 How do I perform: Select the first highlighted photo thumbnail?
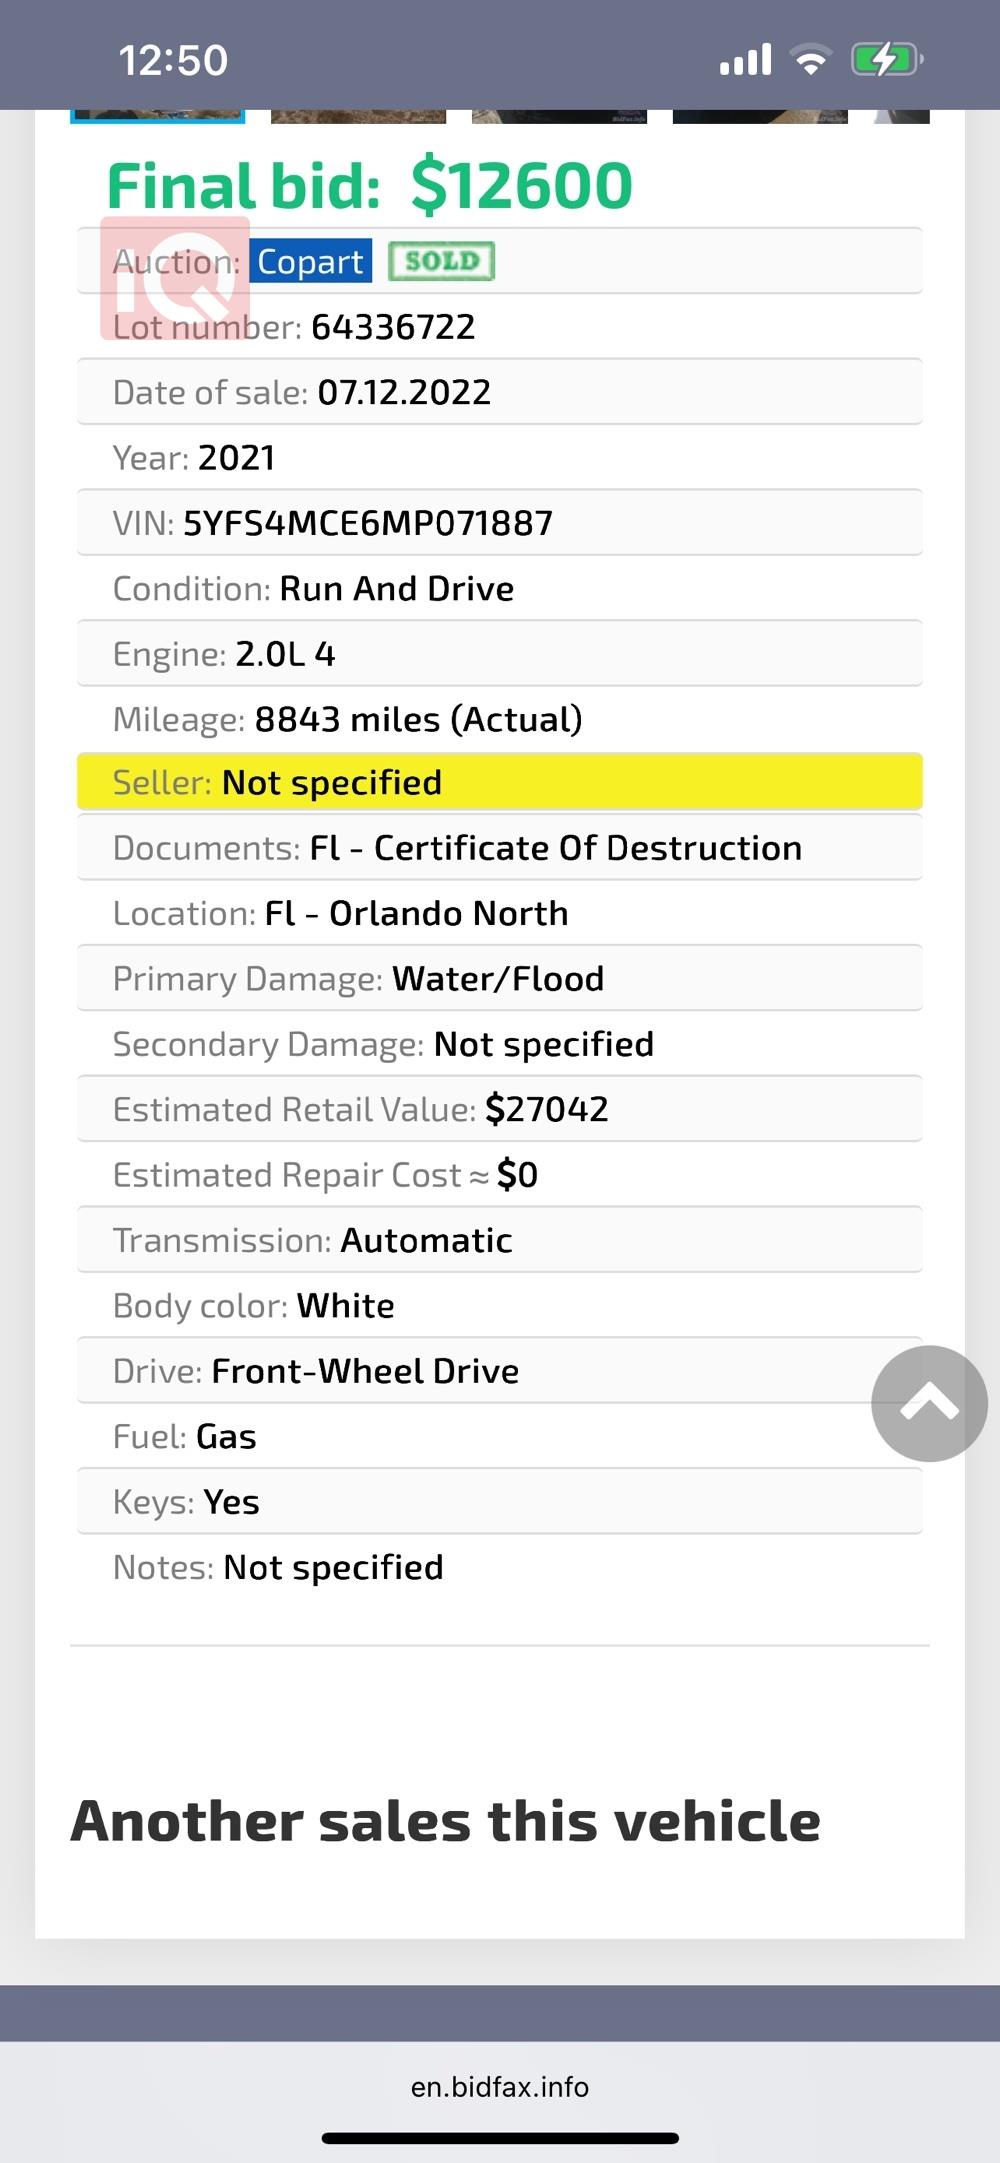tap(157, 116)
